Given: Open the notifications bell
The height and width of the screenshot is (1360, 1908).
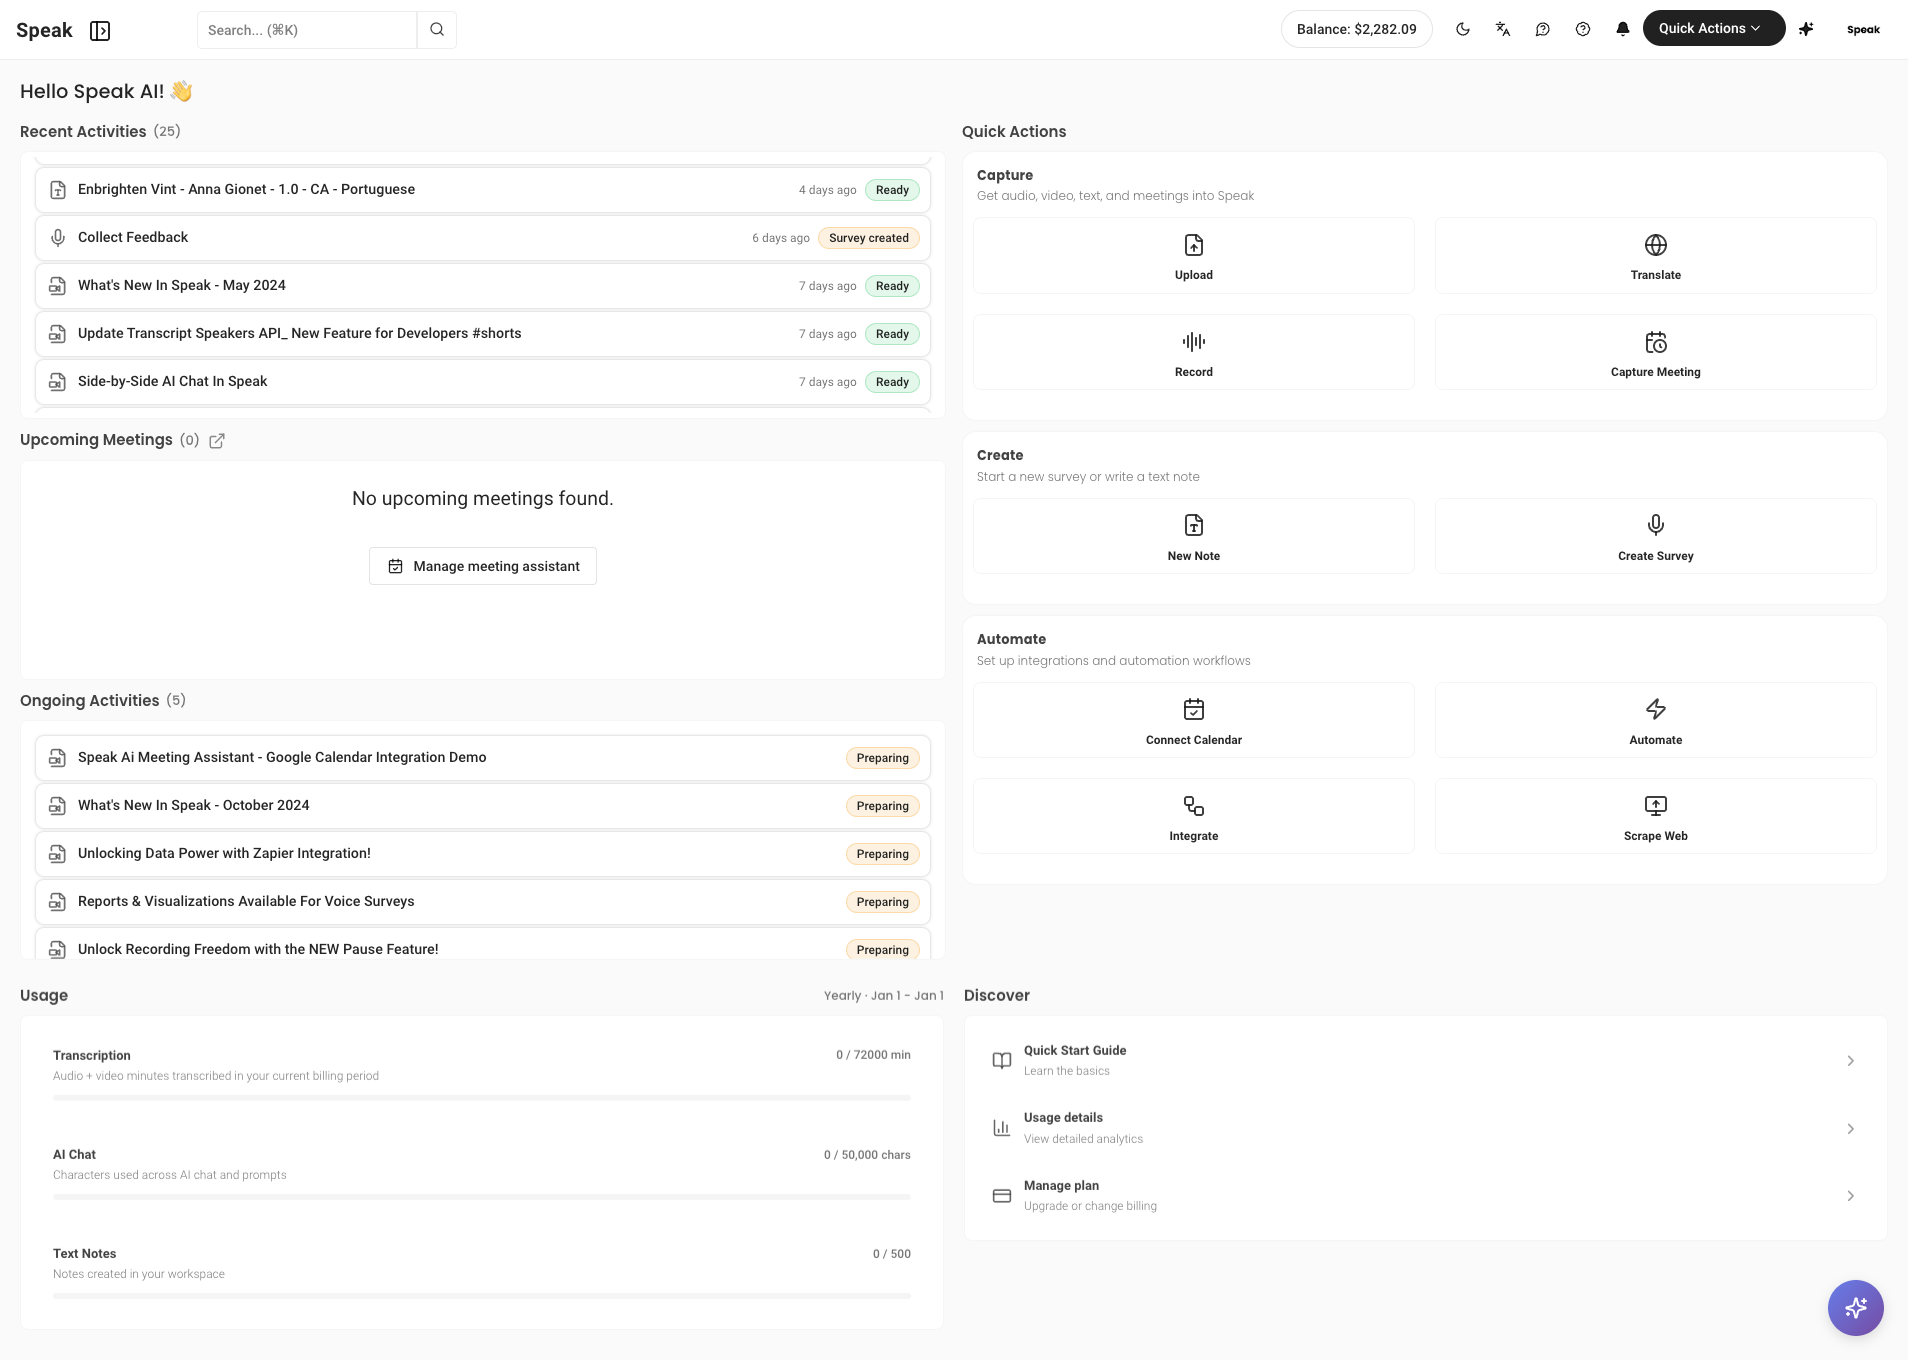Looking at the screenshot, I should pos(1623,29).
